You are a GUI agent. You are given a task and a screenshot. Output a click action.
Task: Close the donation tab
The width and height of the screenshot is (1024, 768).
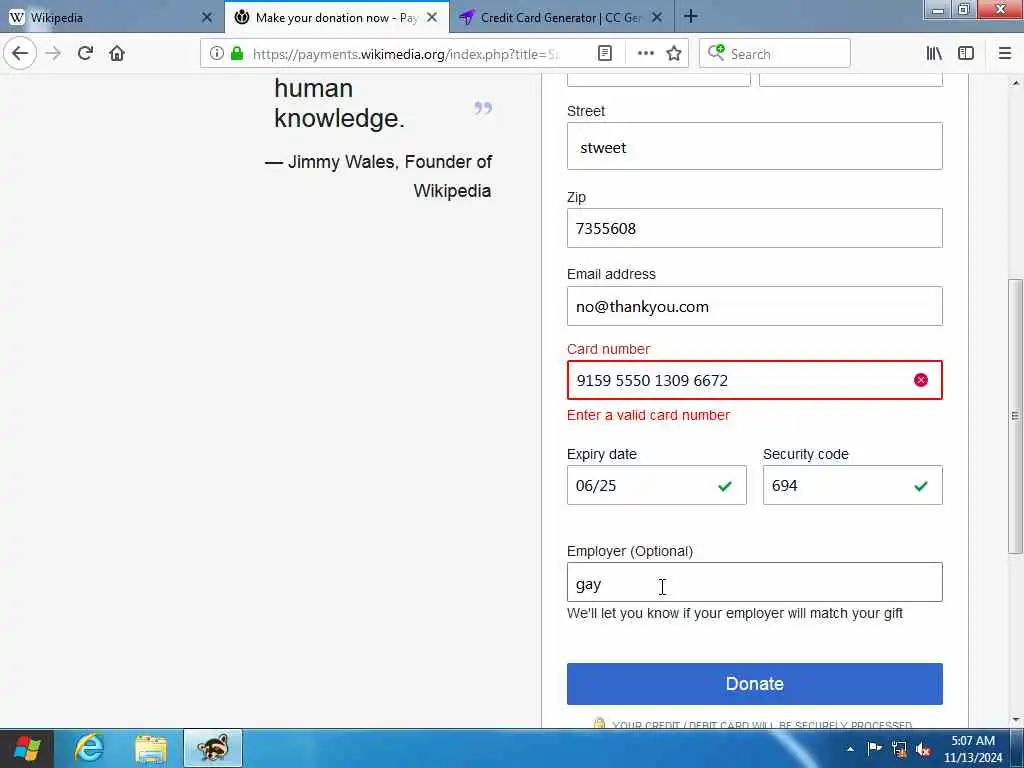tap(432, 18)
